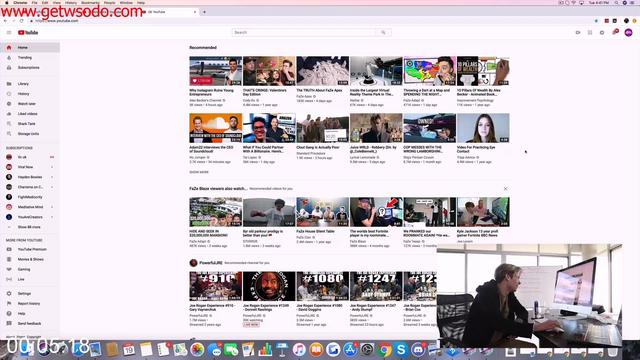The image size is (640, 360).
Task: Expand SHOW MORE under Recommended
Action: 199,172
